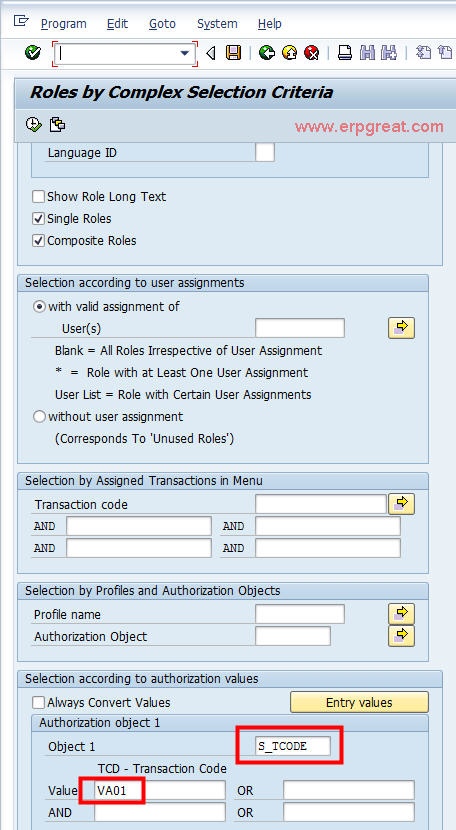Image resolution: width=456 pixels, height=830 pixels.
Task: Click the Profile name input field
Action: [x=300, y=615]
